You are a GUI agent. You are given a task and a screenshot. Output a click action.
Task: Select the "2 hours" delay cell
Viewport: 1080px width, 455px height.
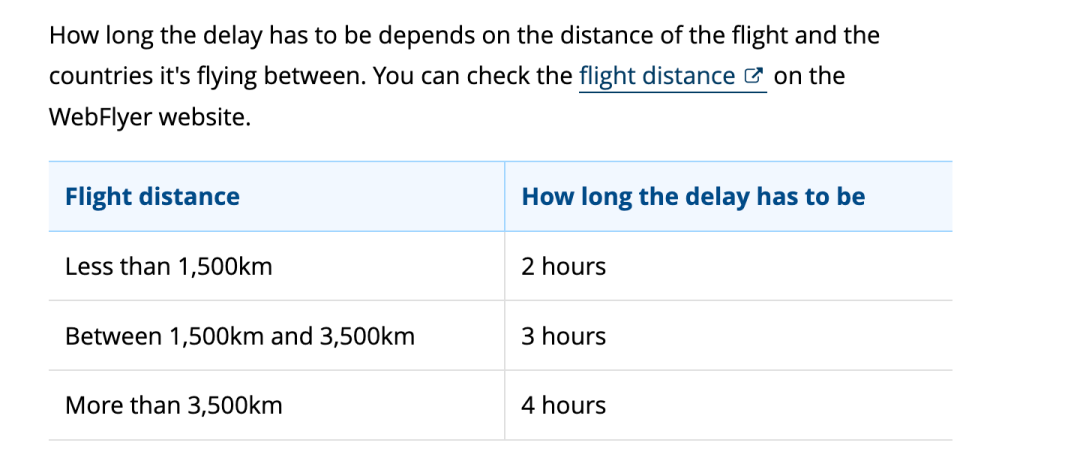[x=728, y=266]
